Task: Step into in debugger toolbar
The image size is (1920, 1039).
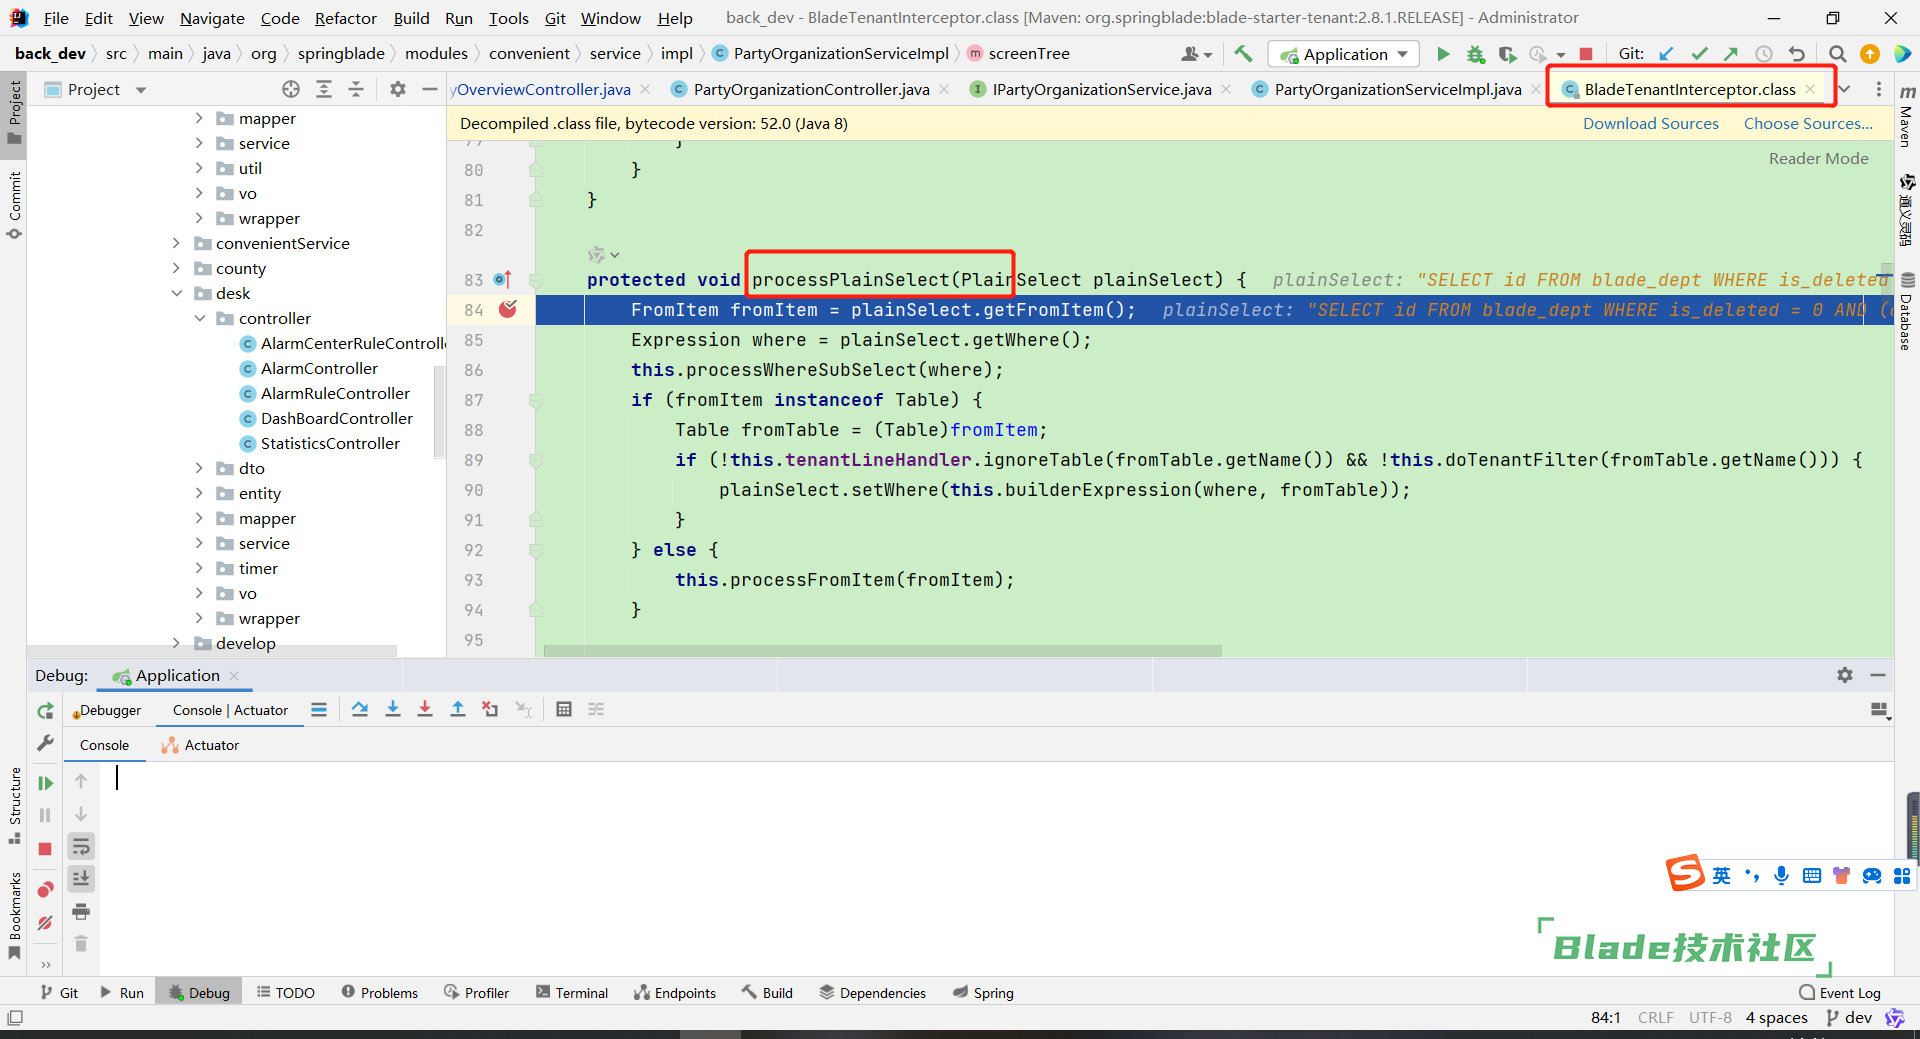Action: tap(393, 709)
